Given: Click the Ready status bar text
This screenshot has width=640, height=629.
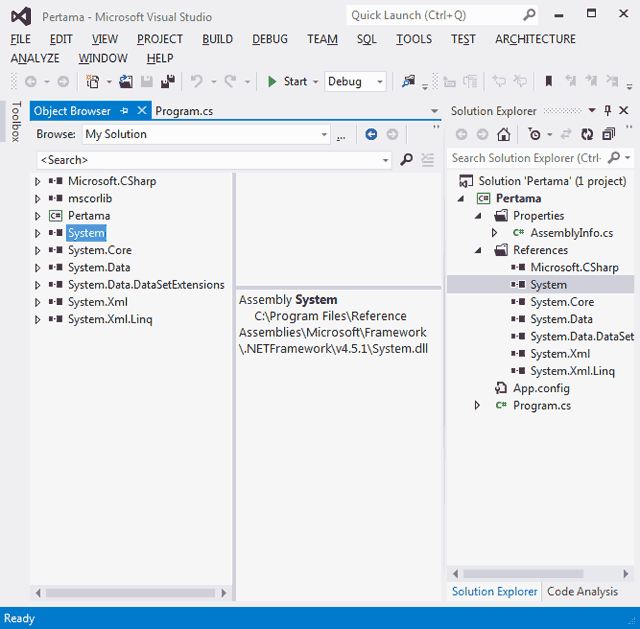Looking at the screenshot, I should pyautogui.click(x=19, y=618).
